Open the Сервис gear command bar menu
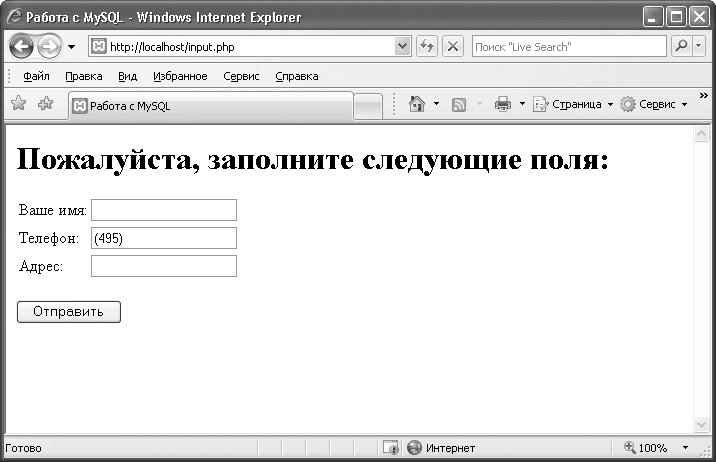The height and width of the screenshot is (462, 716). 653,104
